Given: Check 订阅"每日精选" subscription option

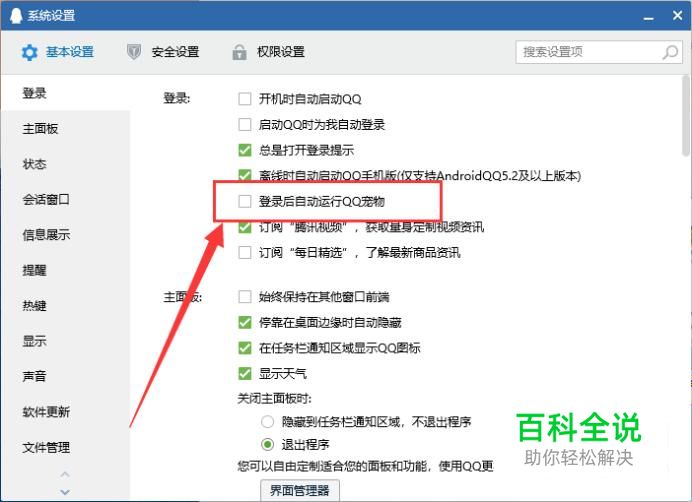Looking at the screenshot, I should pyautogui.click(x=244, y=253).
